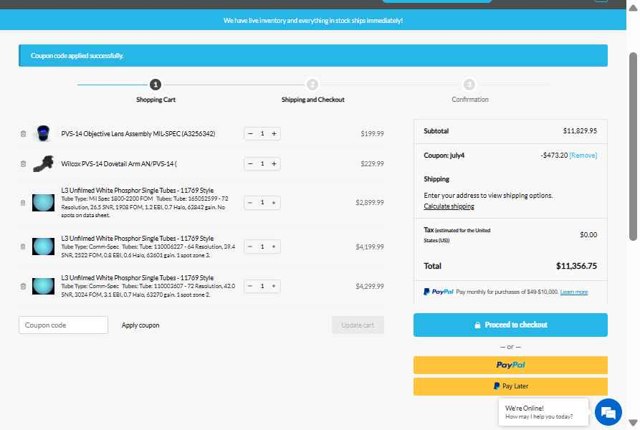This screenshot has width=640, height=430.
Task: Open Wilcox Dovetail Arm product thumbnail
Action: click(x=43, y=164)
